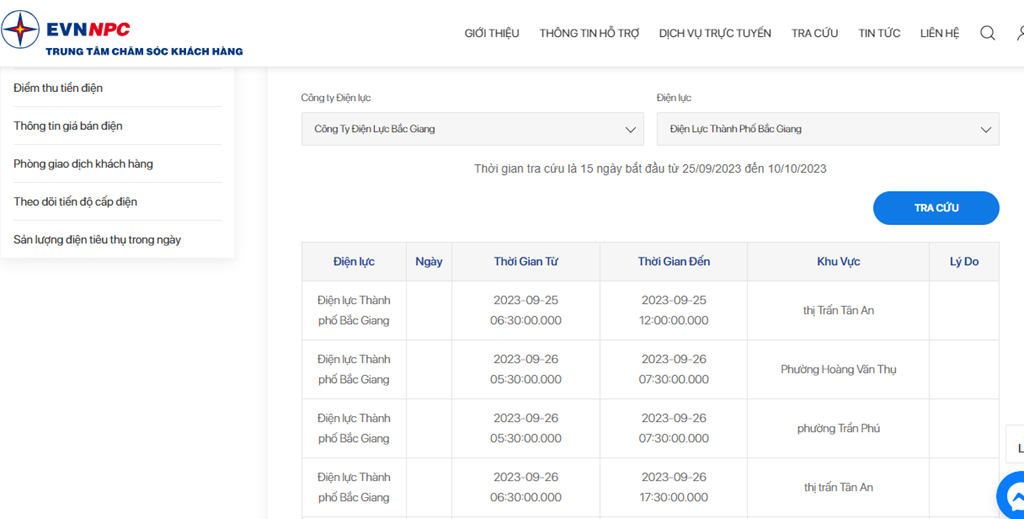Open the Giới Thiệu menu
The height and width of the screenshot is (519, 1024).
point(491,33)
